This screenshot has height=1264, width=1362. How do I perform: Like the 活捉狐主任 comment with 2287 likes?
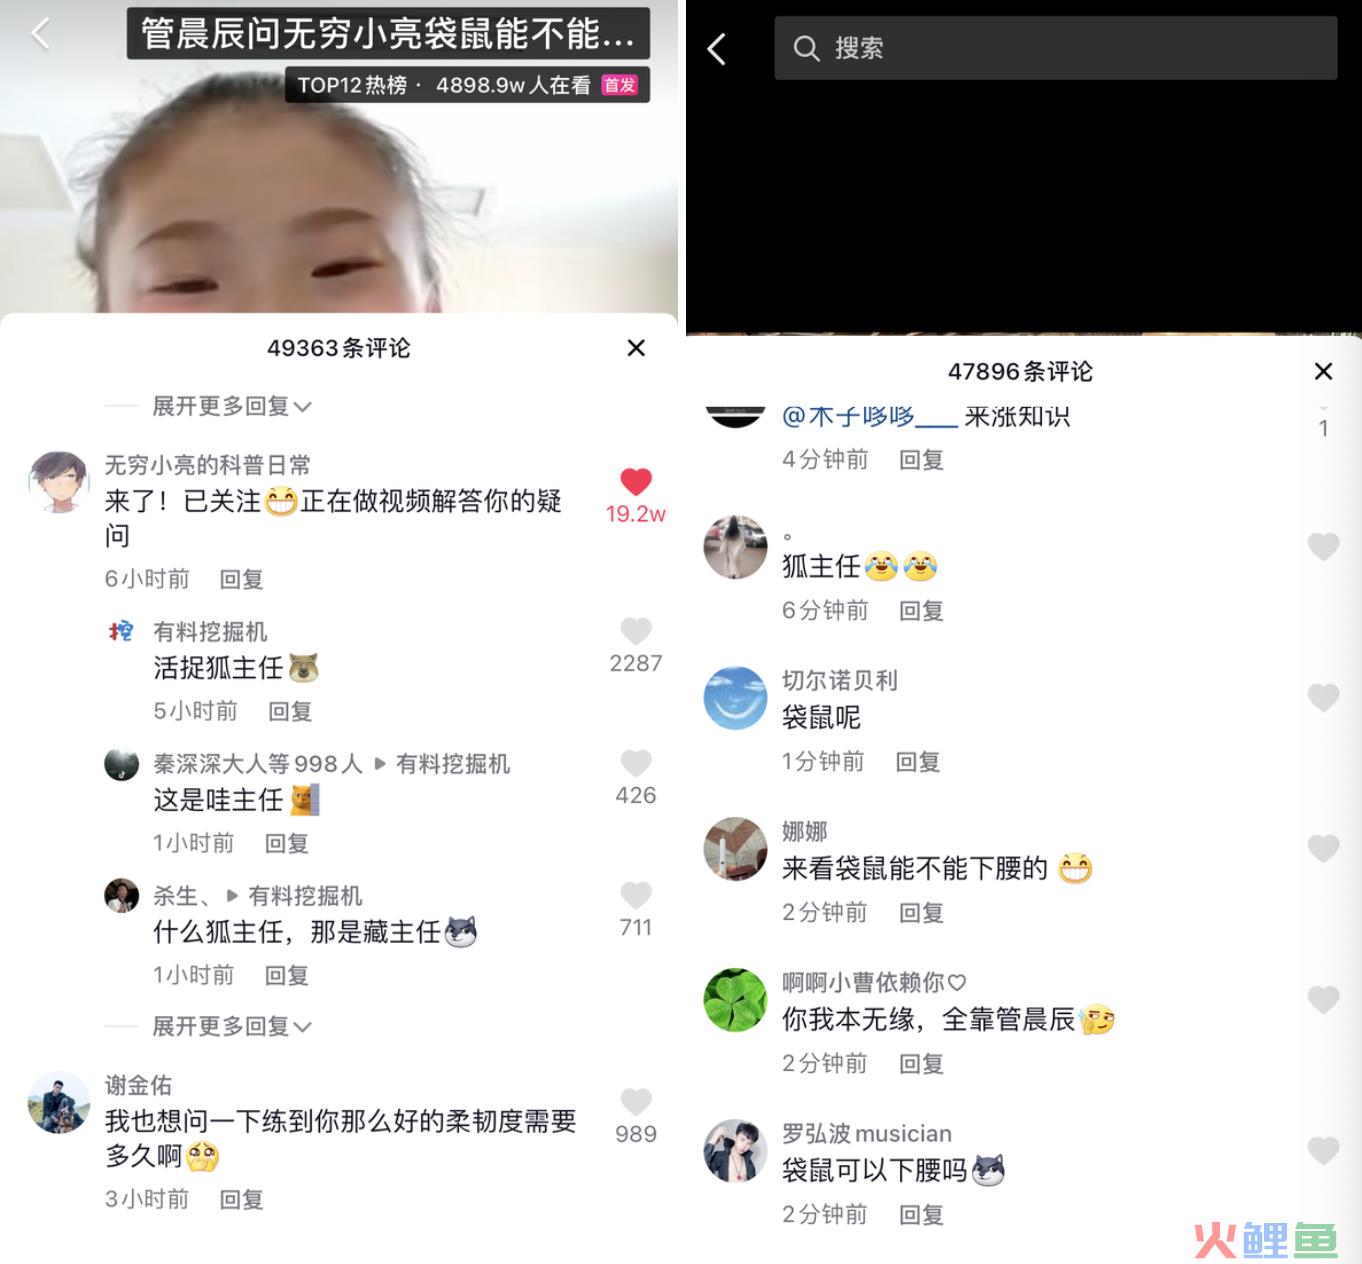pos(636,631)
